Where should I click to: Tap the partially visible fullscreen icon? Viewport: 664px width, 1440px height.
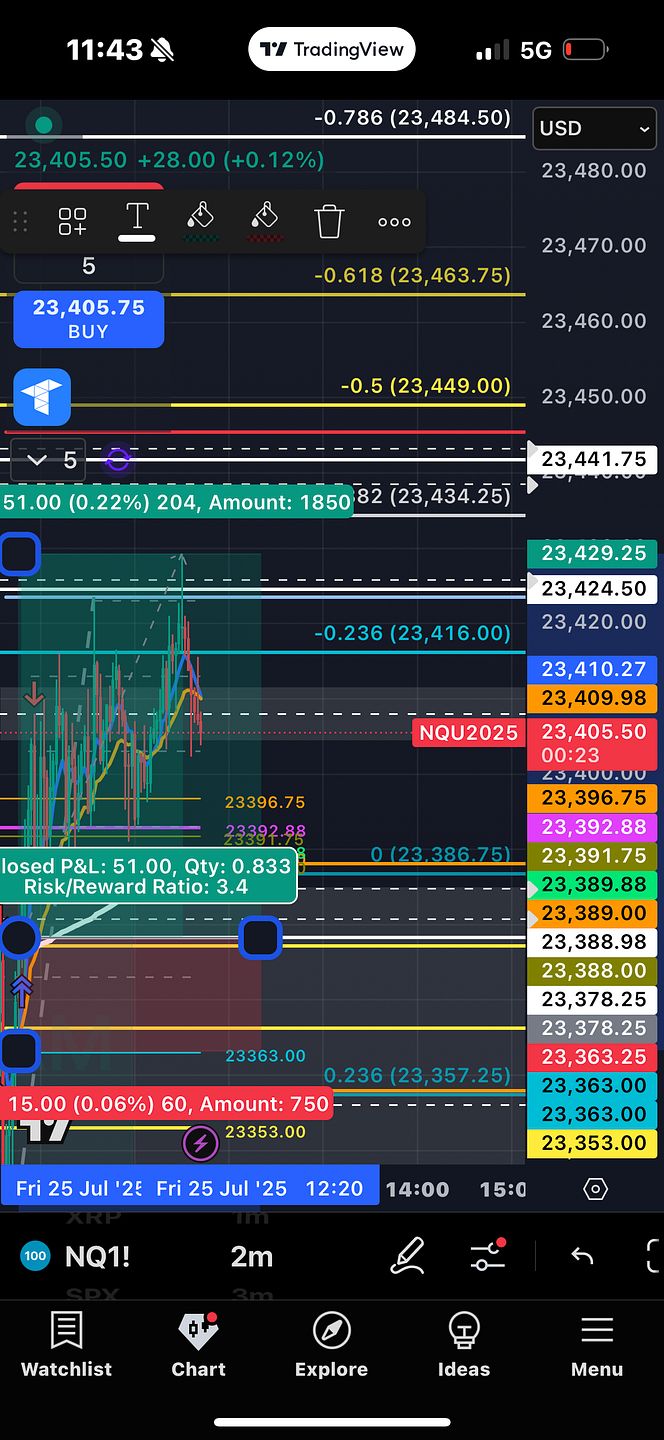click(655, 1256)
